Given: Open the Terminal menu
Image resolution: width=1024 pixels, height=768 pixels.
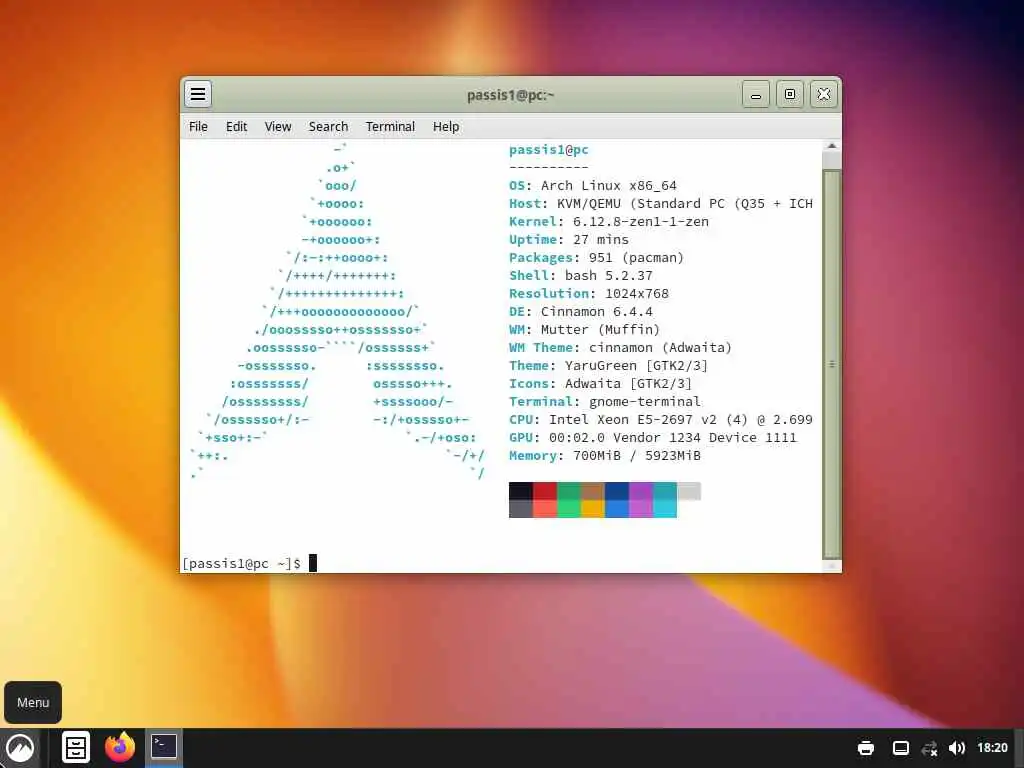Looking at the screenshot, I should pos(390,127).
